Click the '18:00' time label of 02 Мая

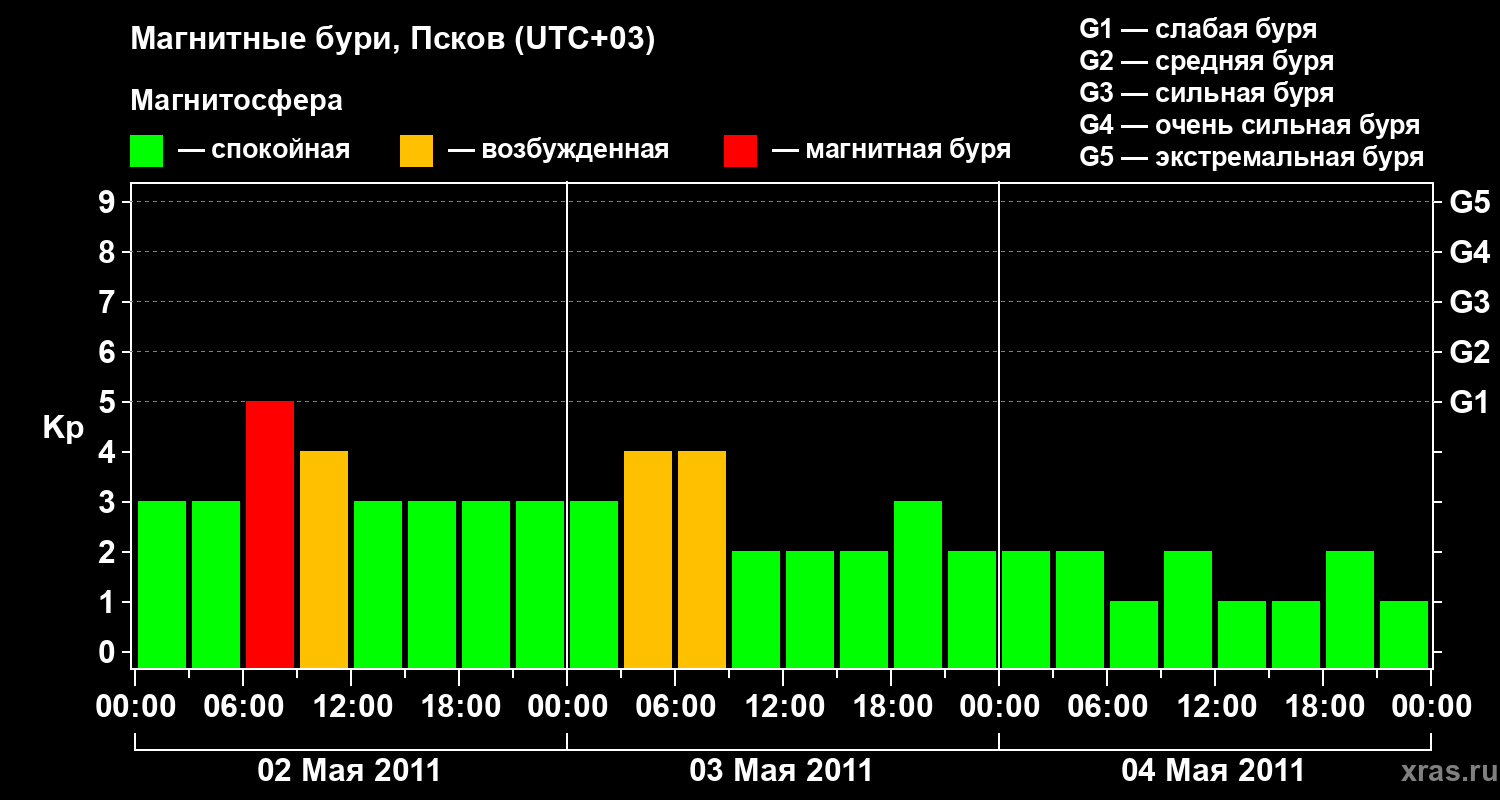(459, 707)
